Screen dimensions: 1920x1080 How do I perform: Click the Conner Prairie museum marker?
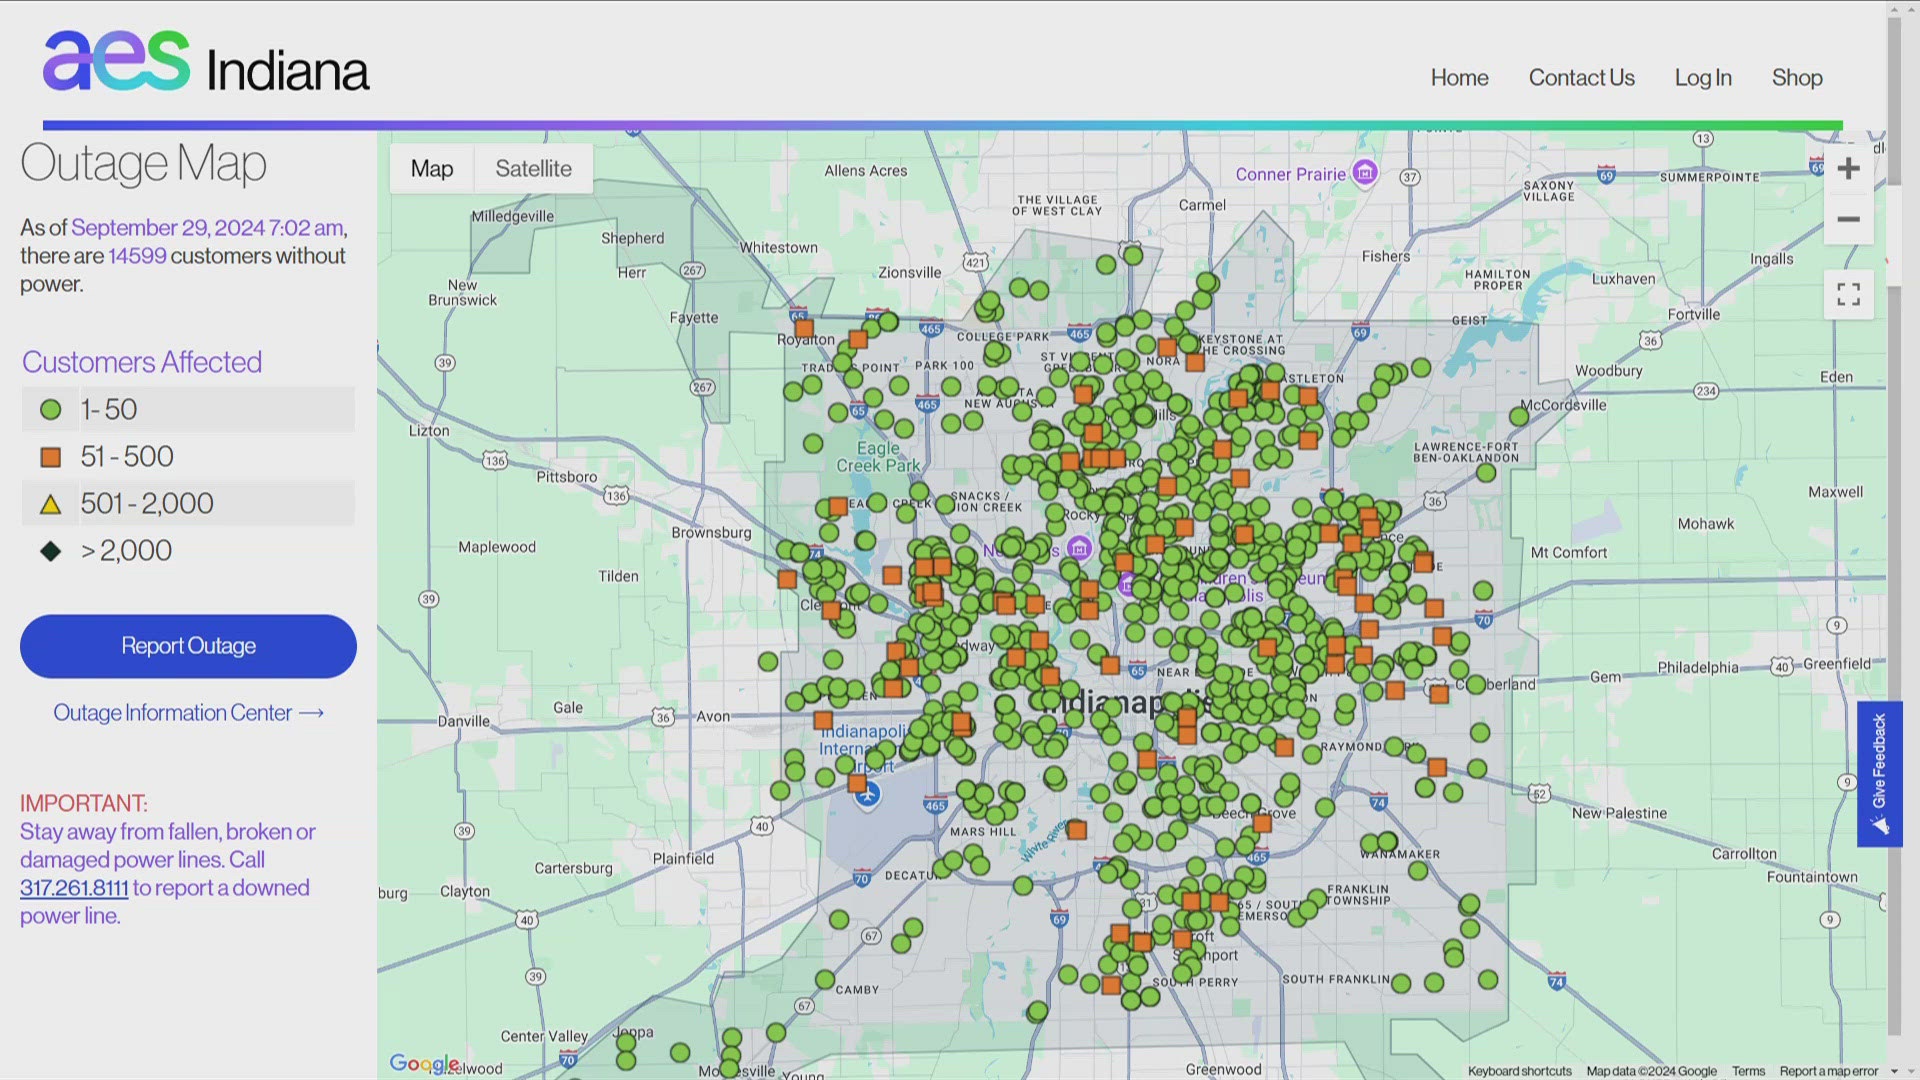pyautogui.click(x=1365, y=172)
